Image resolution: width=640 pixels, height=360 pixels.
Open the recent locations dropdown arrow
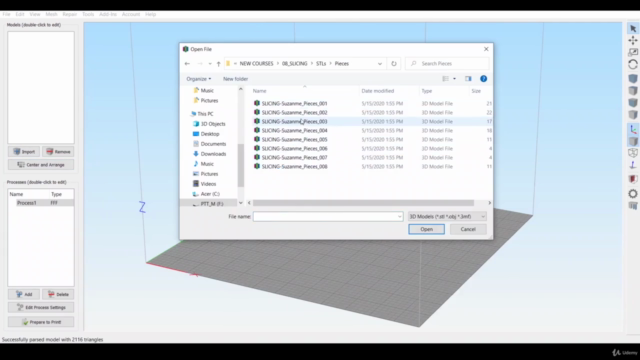tap(210, 64)
